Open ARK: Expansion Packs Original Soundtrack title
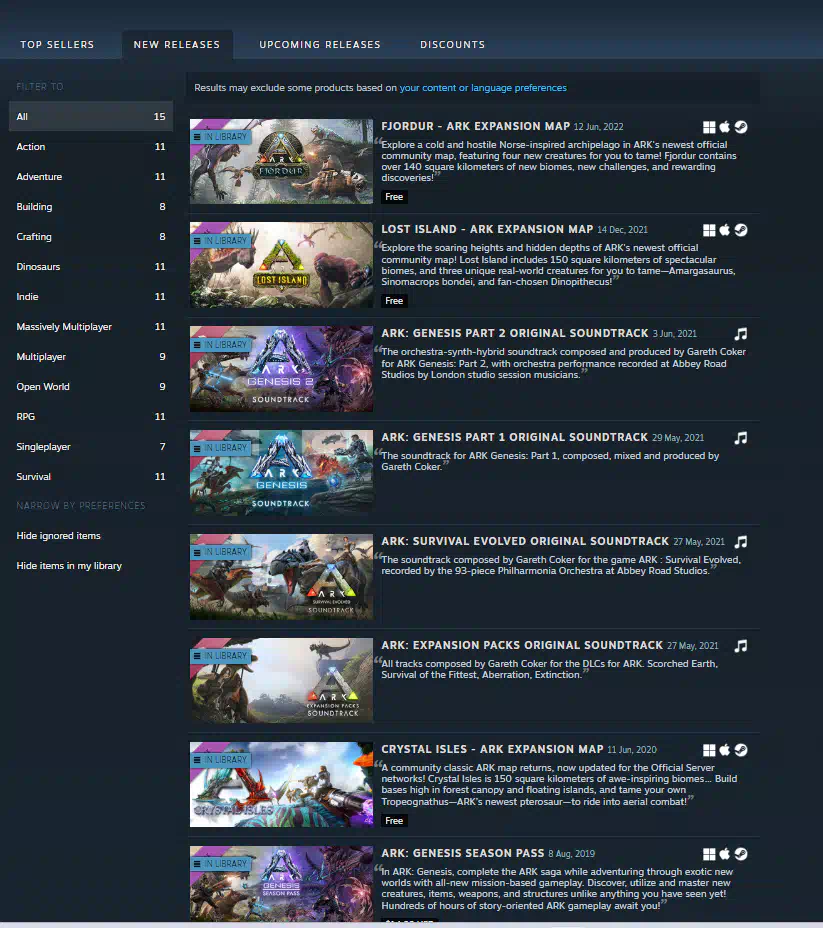 (x=522, y=645)
